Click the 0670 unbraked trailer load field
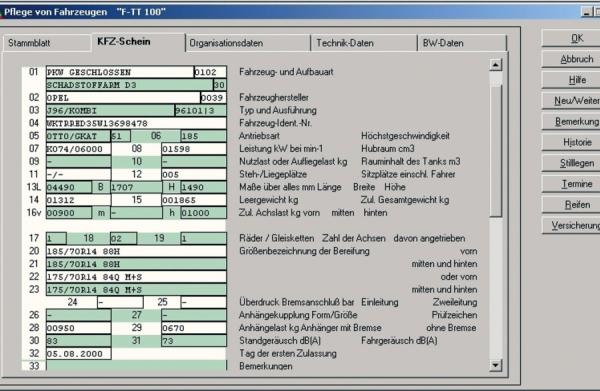The width and height of the screenshot is (600, 391). tap(194, 328)
